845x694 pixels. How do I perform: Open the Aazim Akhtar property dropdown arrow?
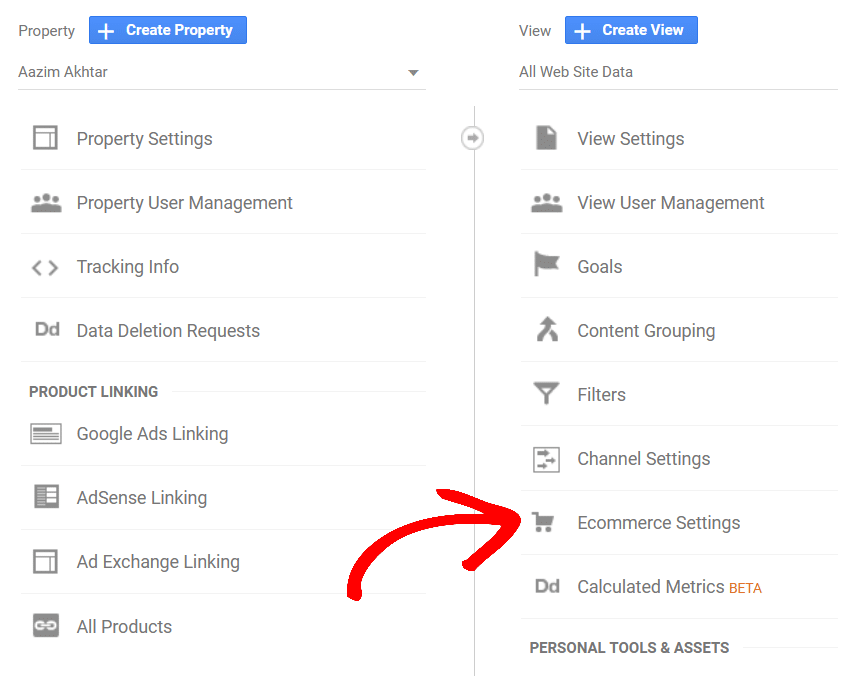pyautogui.click(x=413, y=72)
